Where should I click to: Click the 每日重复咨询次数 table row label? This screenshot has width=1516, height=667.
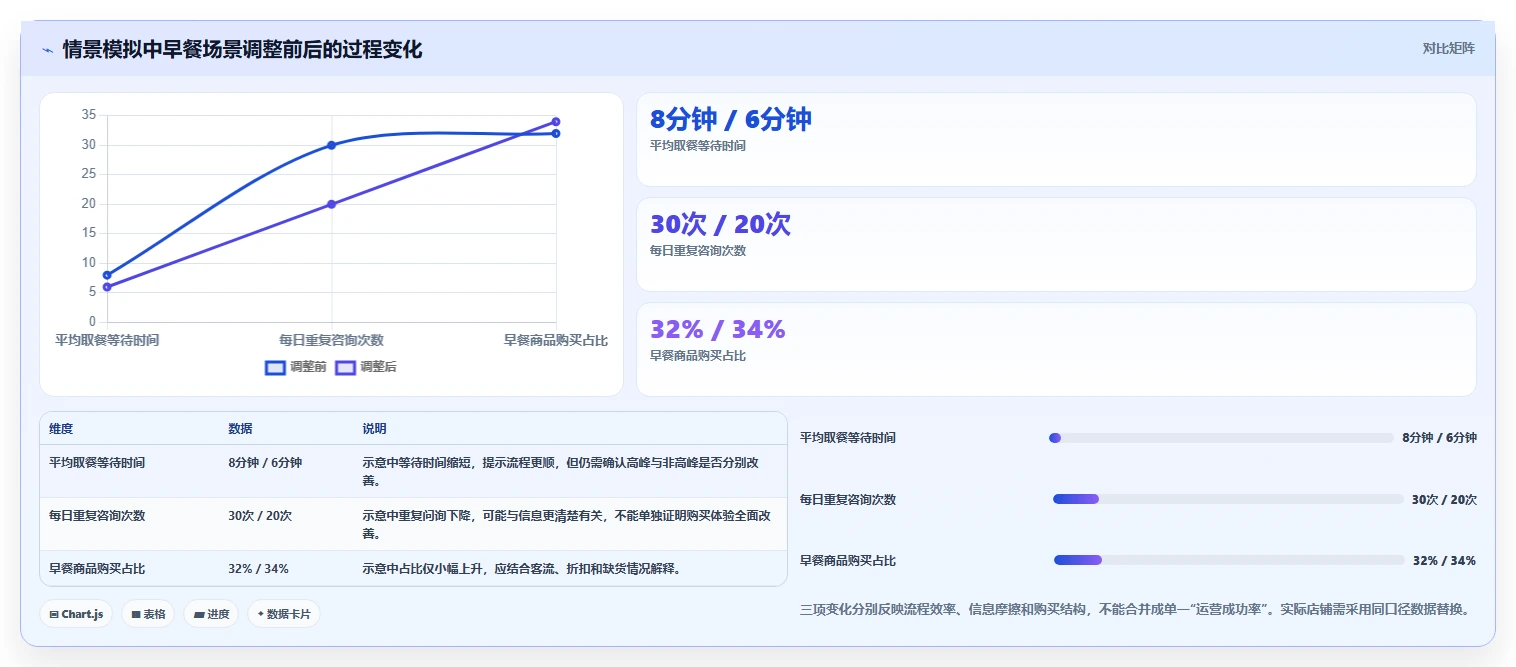click(x=97, y=516)
